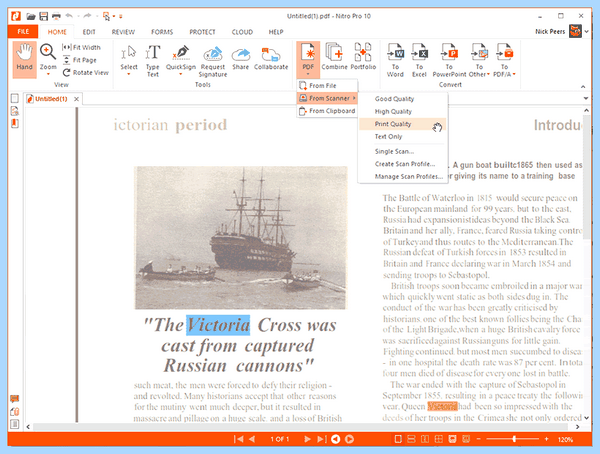This screenshot has width=600, height=454.
Task: Undo the last action
Action: click(x=69, y=16)
